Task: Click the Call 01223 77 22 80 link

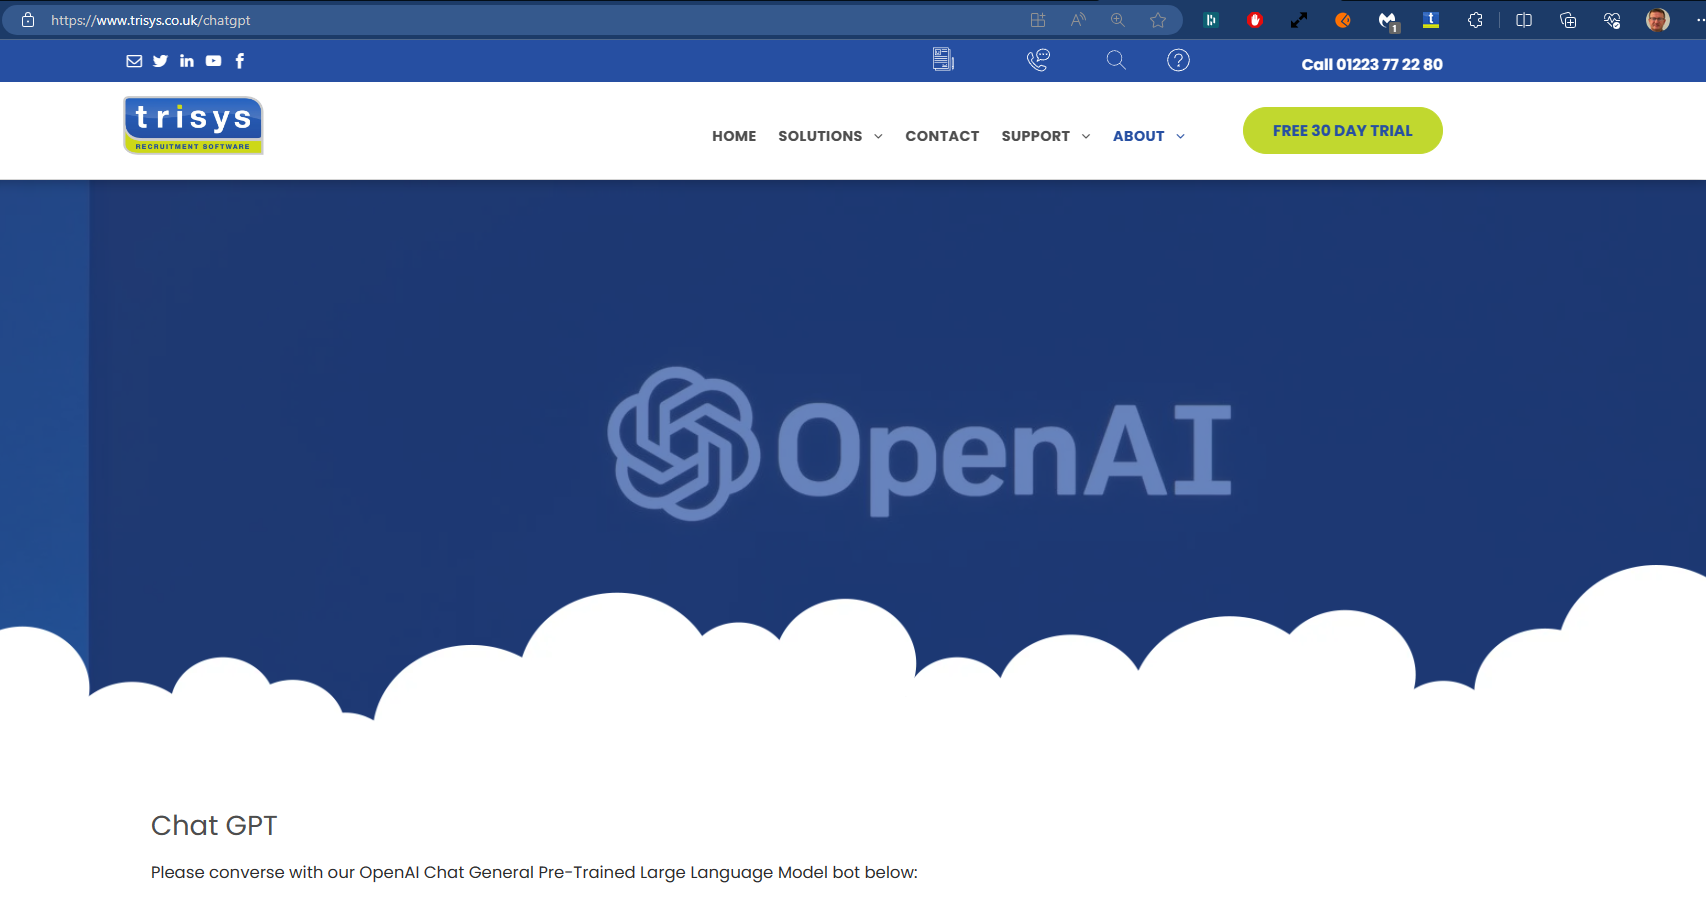Action: (x=1371, y=64)
